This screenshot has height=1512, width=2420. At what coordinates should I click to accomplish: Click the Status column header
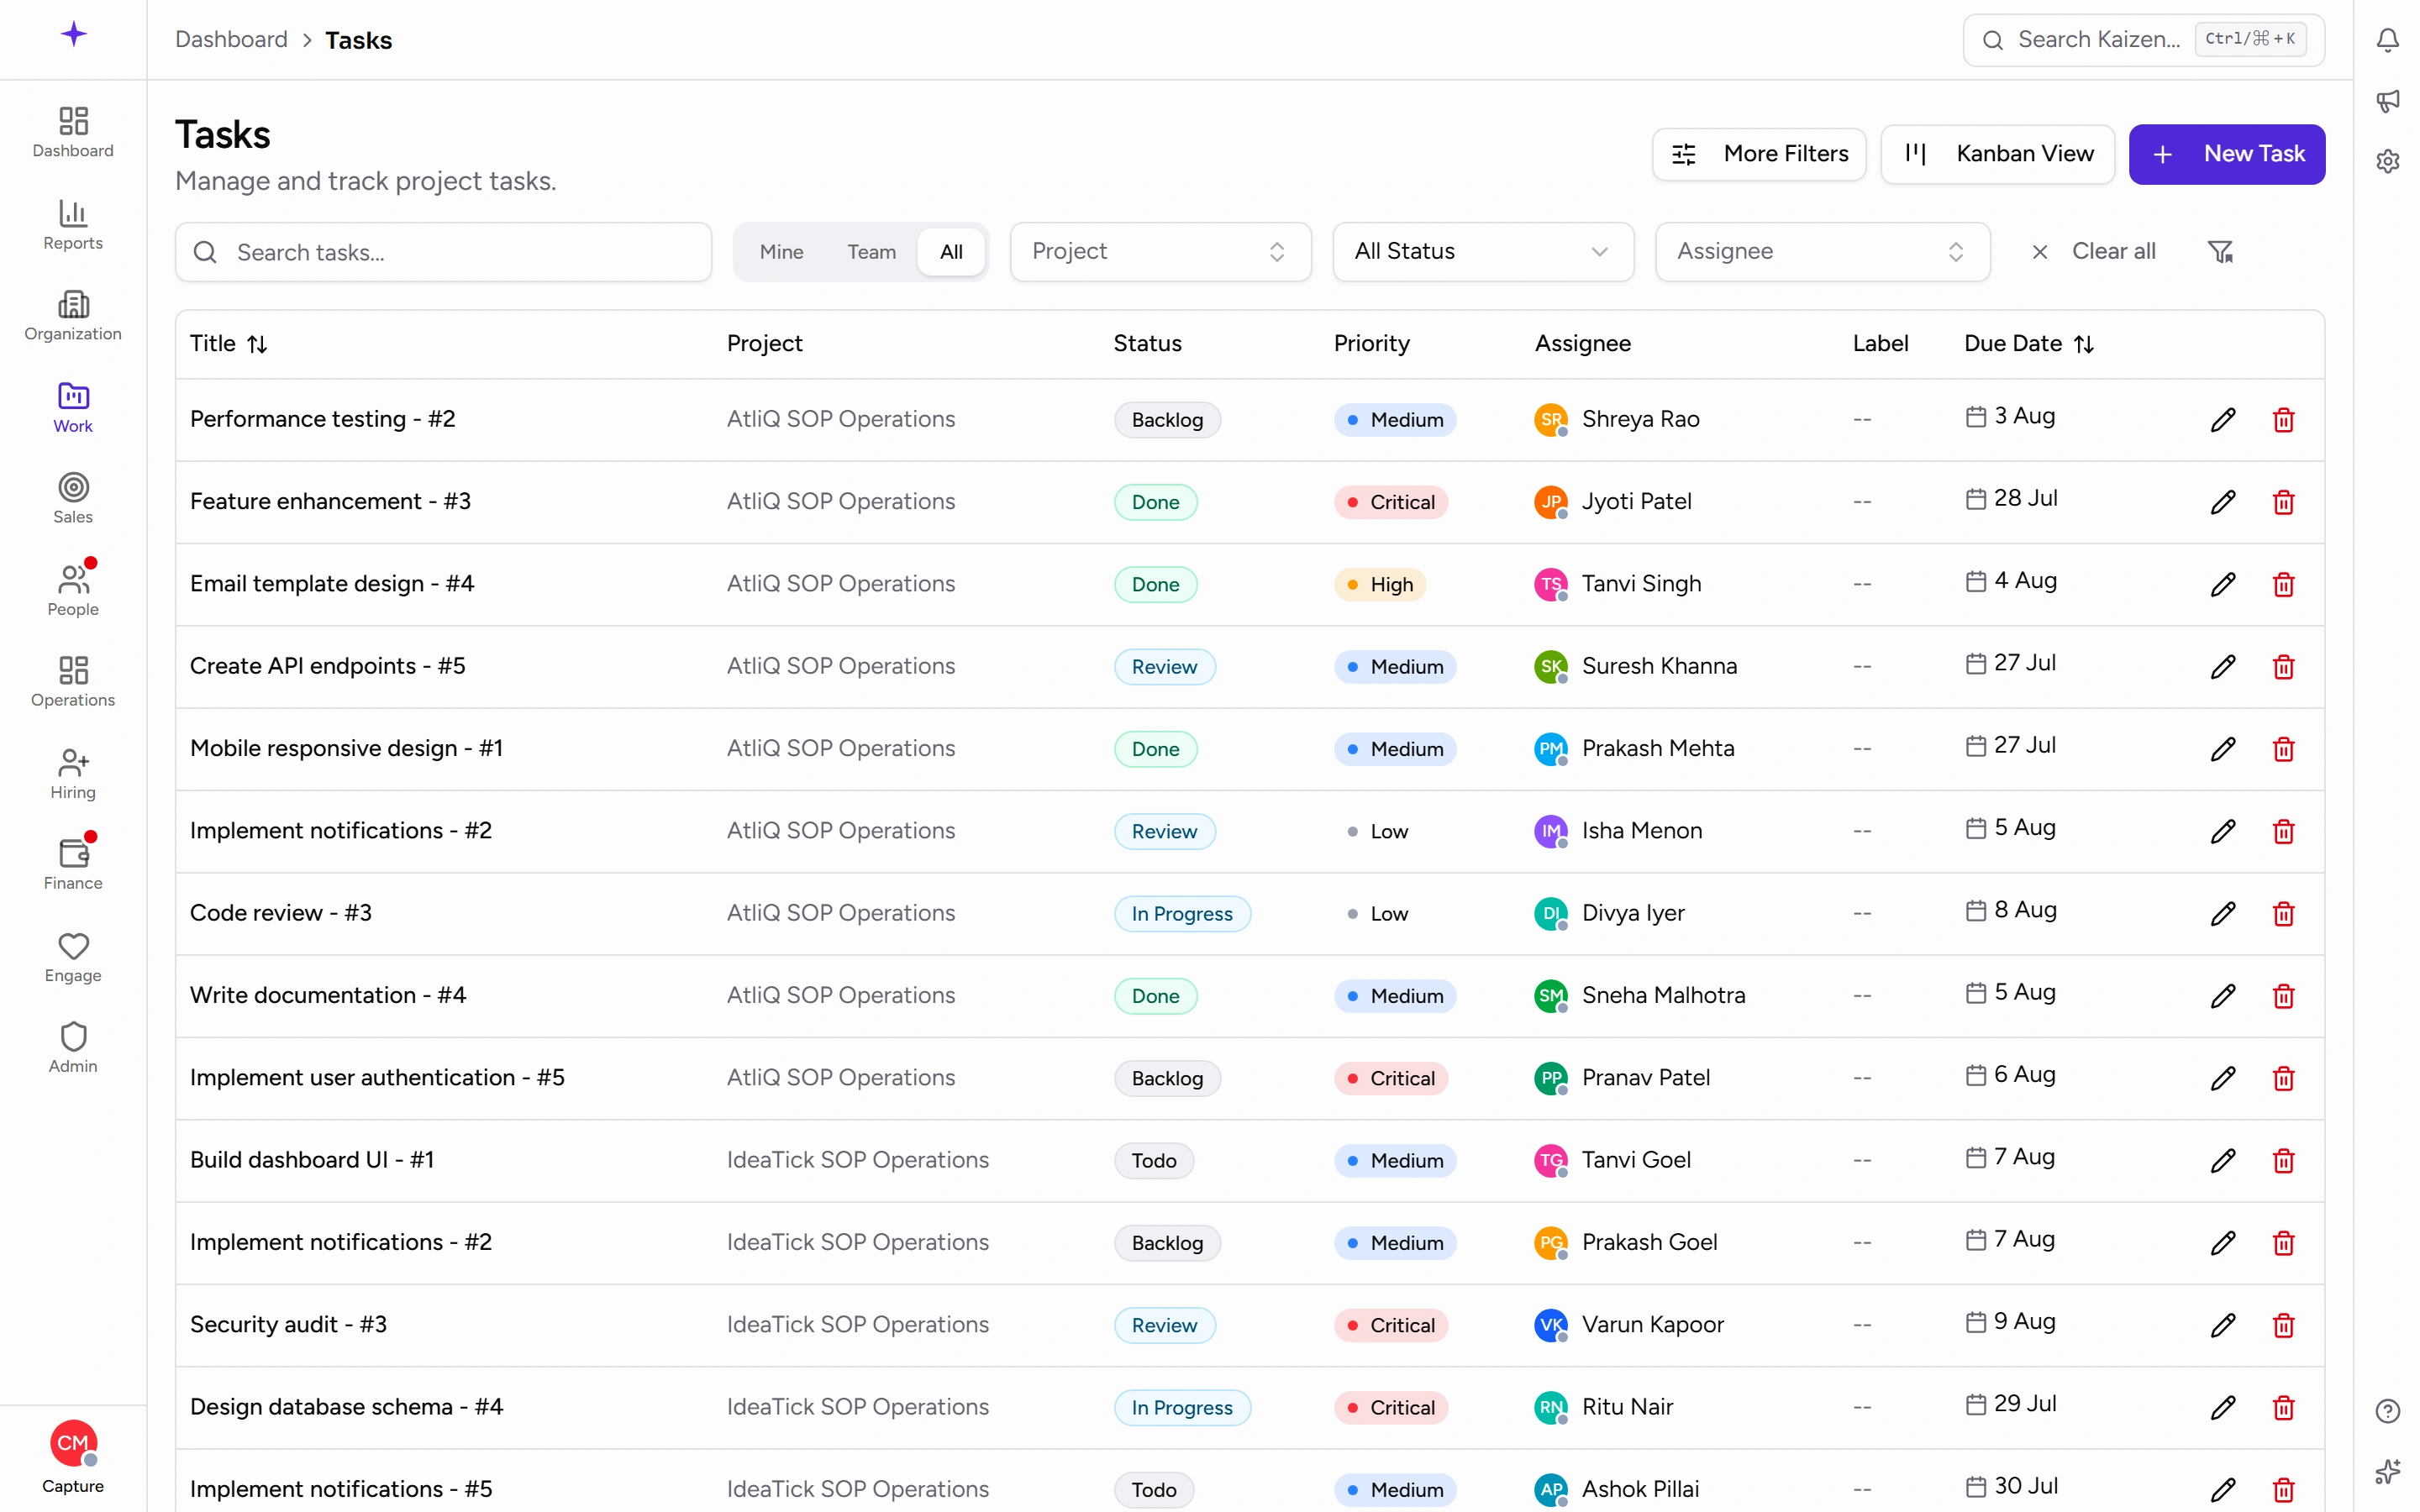click(1147, 344)
